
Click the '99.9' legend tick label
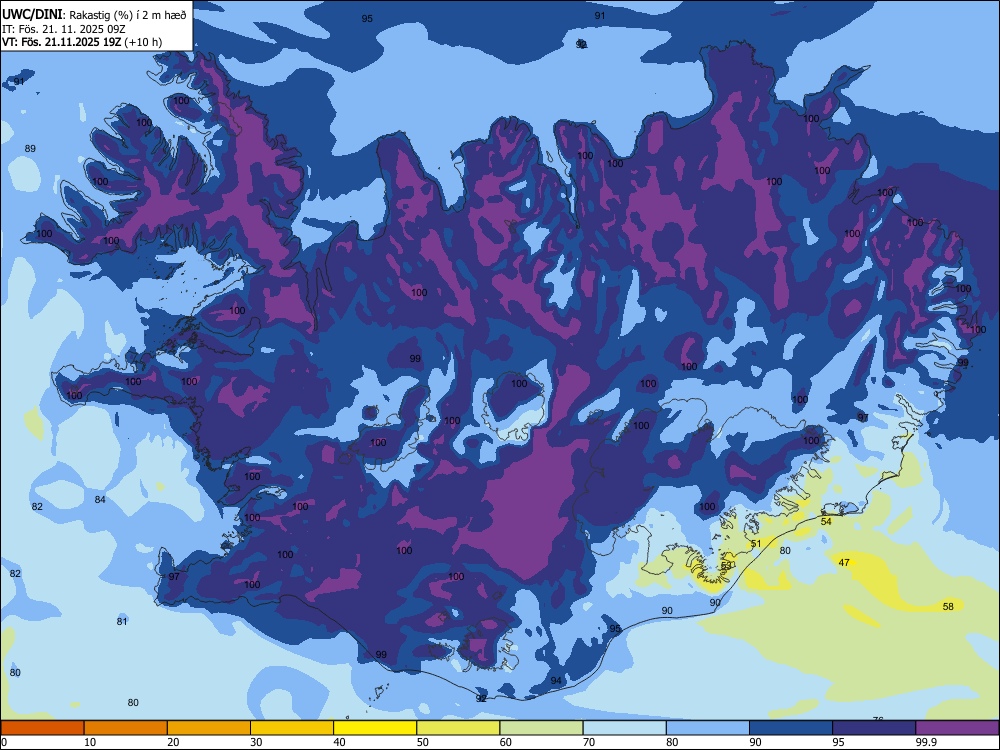[x=925, y=742]
